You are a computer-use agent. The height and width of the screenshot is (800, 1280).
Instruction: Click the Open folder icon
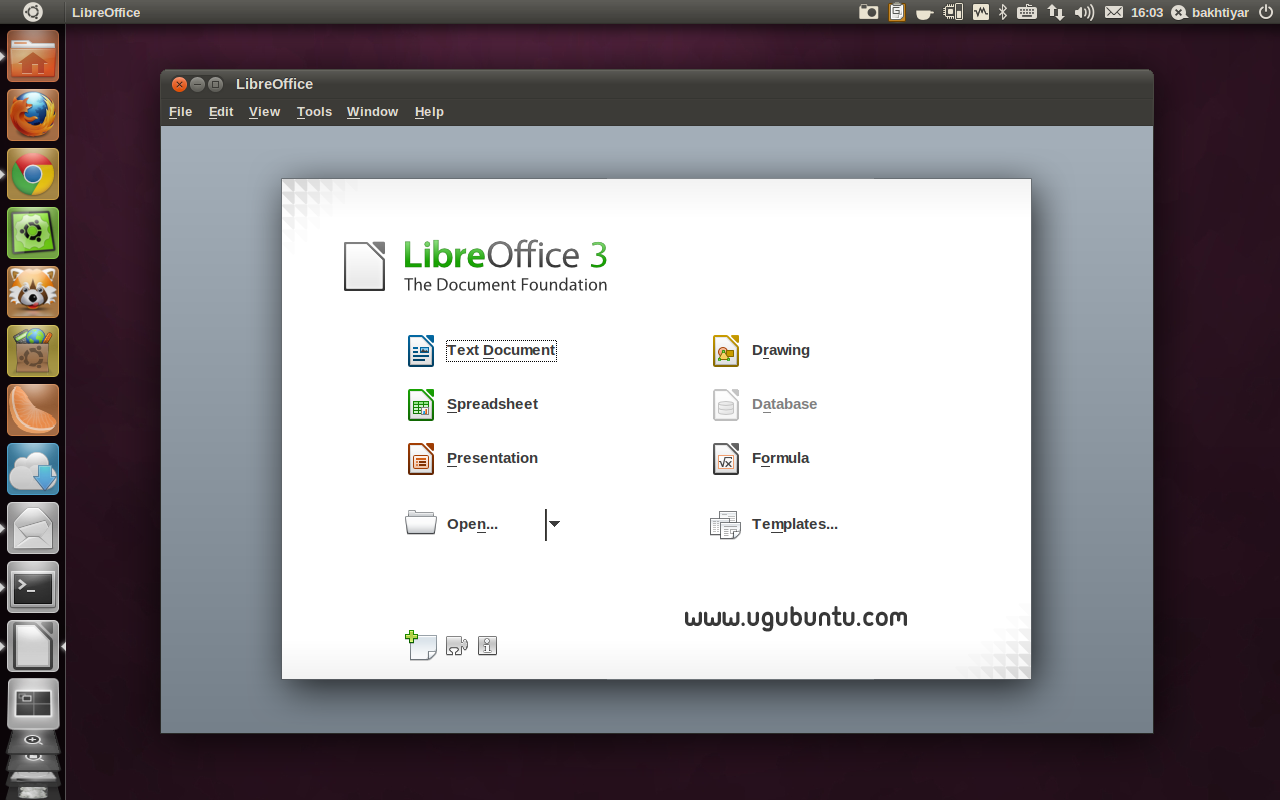coord(421,523)
